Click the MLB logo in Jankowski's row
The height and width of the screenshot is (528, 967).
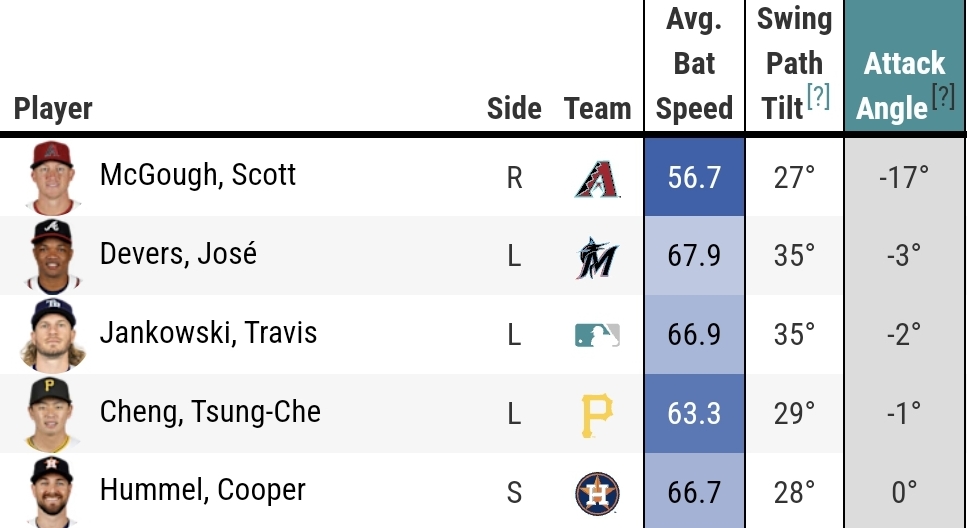point(597,335)
